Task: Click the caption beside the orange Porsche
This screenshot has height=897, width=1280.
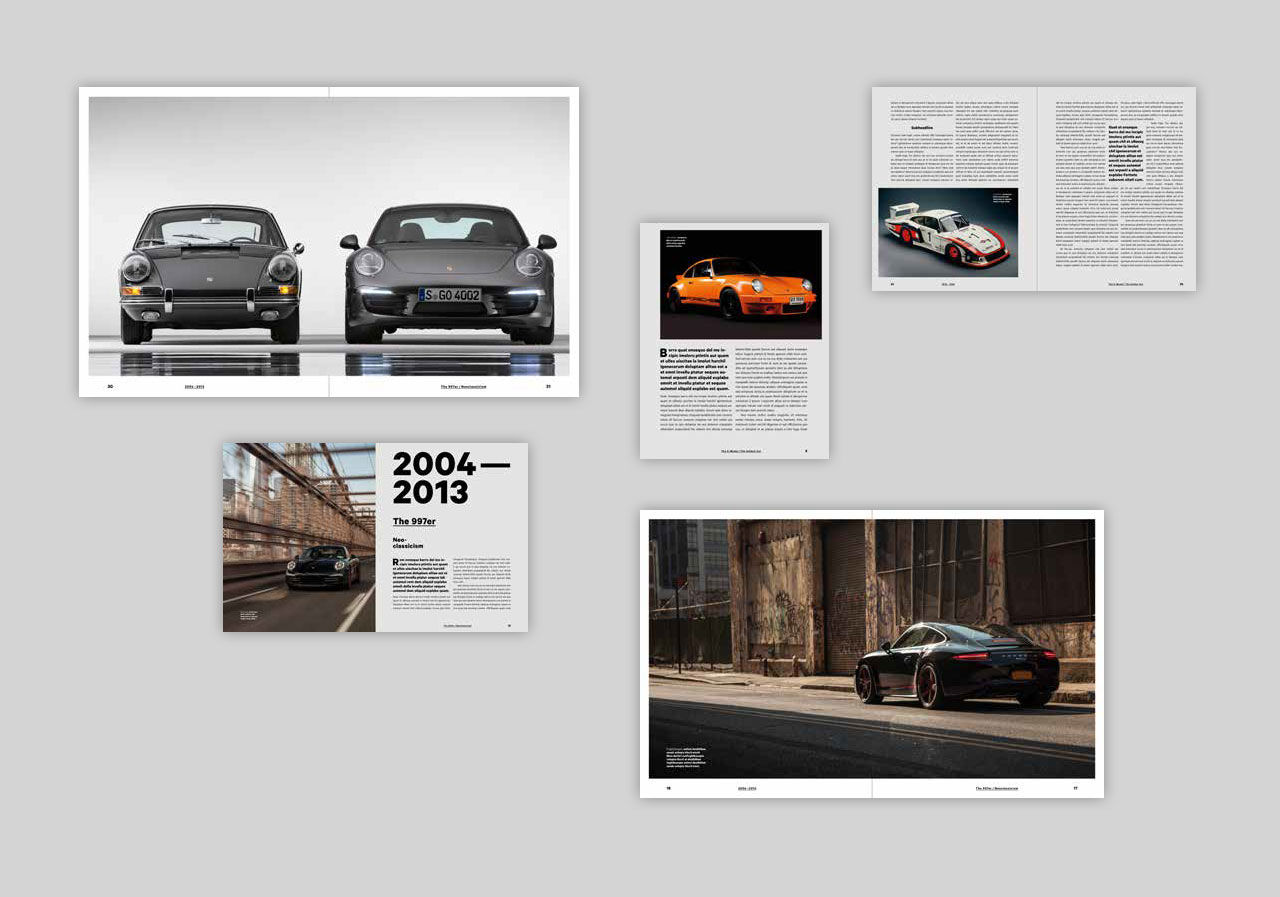Action: coord(677,241)
